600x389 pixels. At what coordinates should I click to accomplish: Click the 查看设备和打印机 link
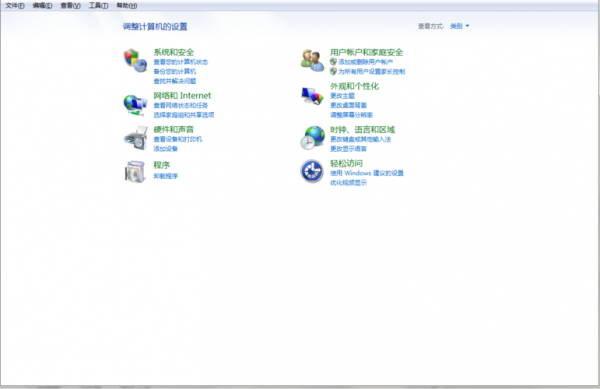[178, 139]
